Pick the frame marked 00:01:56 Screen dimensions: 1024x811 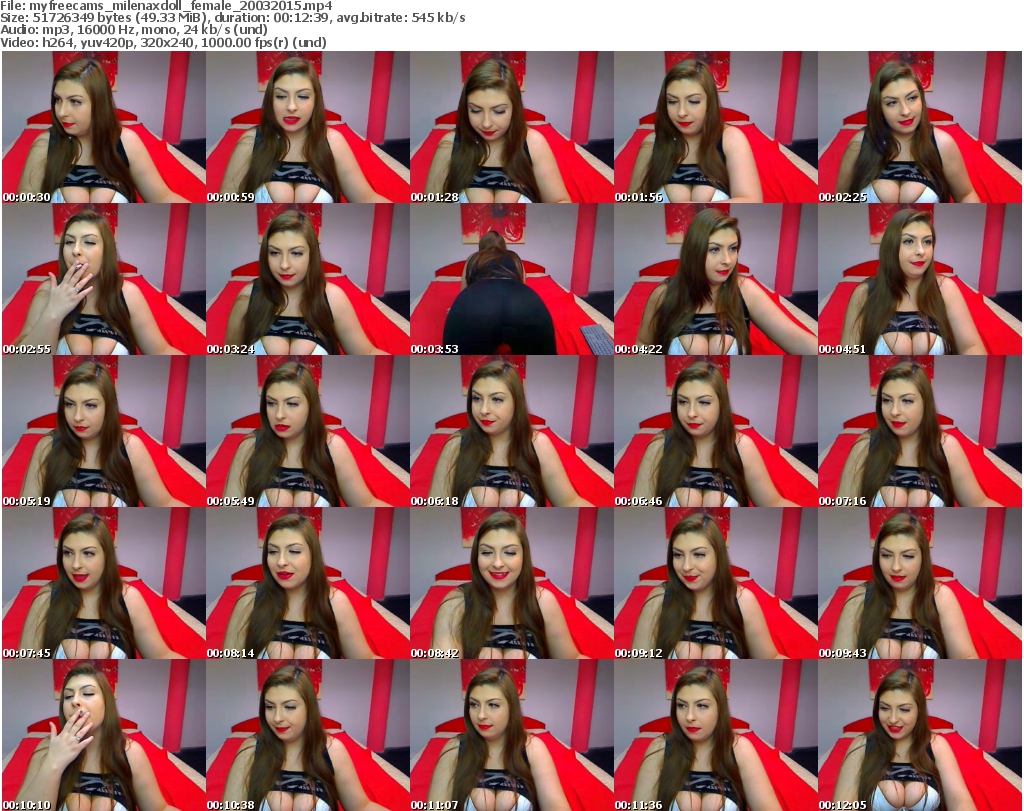point(716,127)
